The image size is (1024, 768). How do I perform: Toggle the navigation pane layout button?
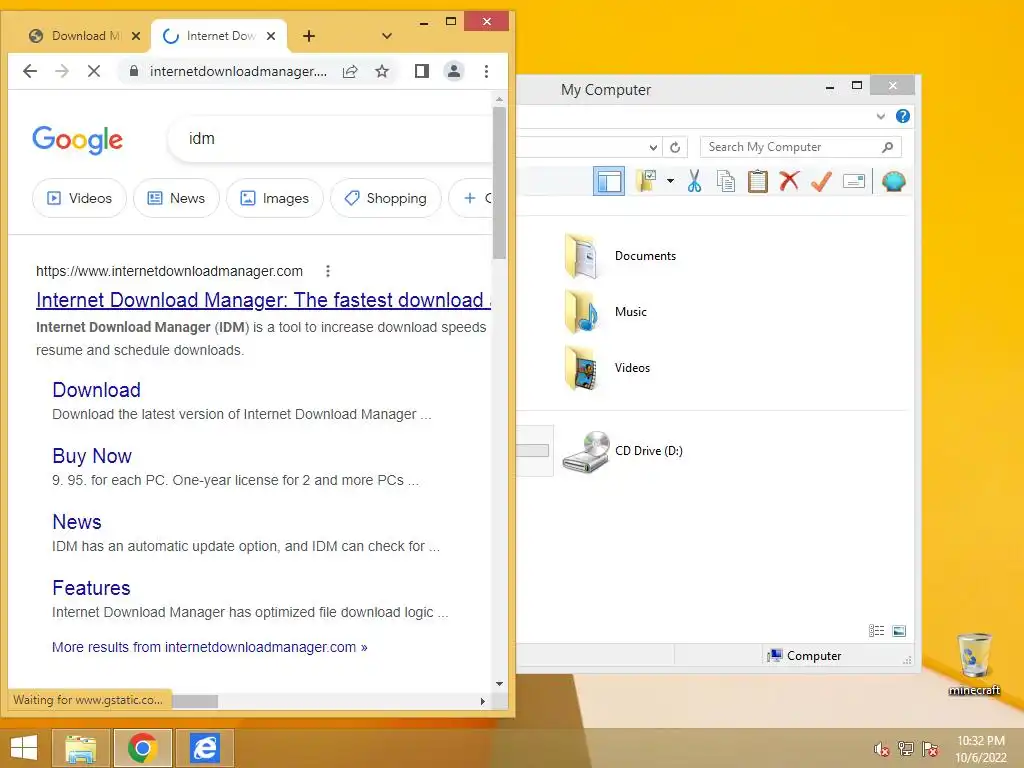609,182
